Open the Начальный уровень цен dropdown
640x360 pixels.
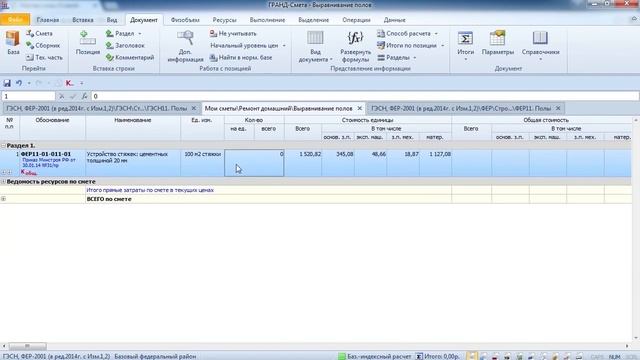point(284,46)
